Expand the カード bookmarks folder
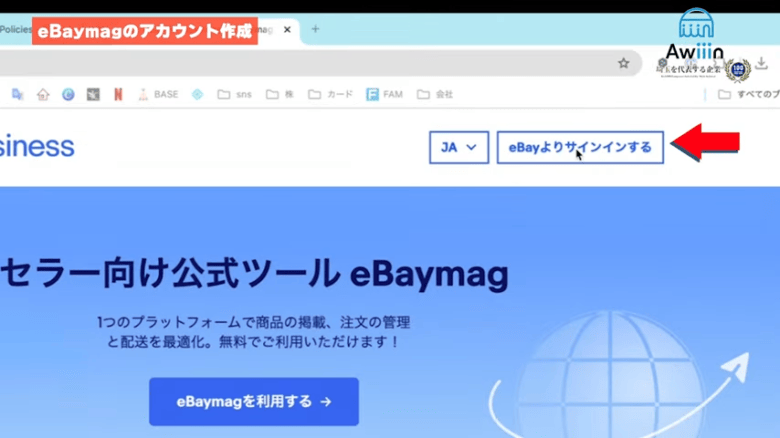 (x=330, y=95)
